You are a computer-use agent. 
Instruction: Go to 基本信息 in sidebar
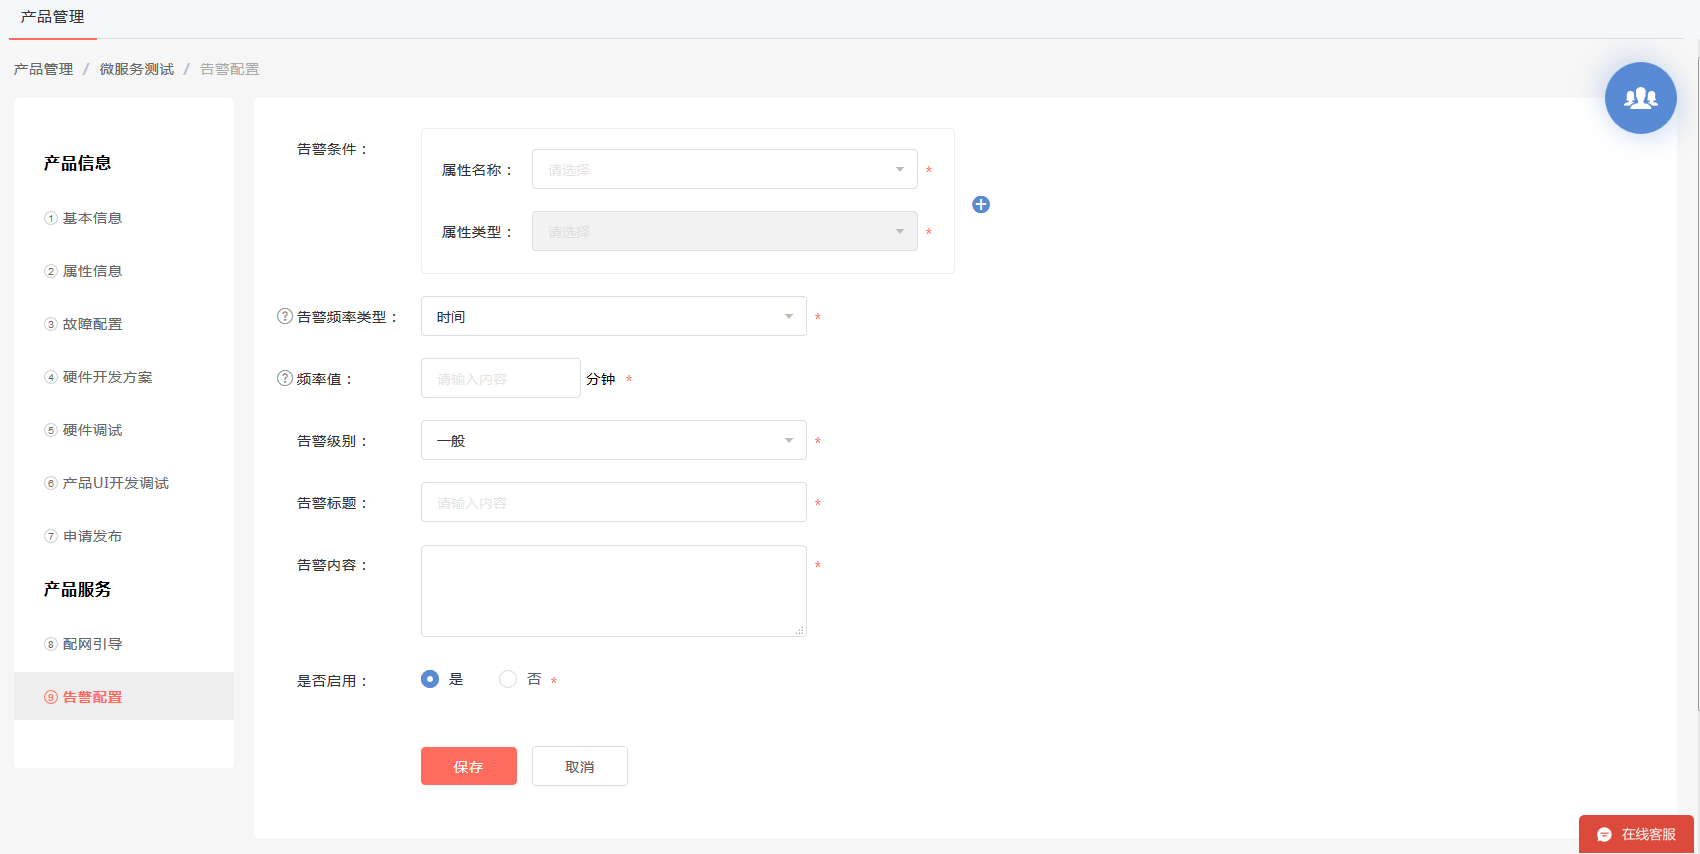[92, 218]
